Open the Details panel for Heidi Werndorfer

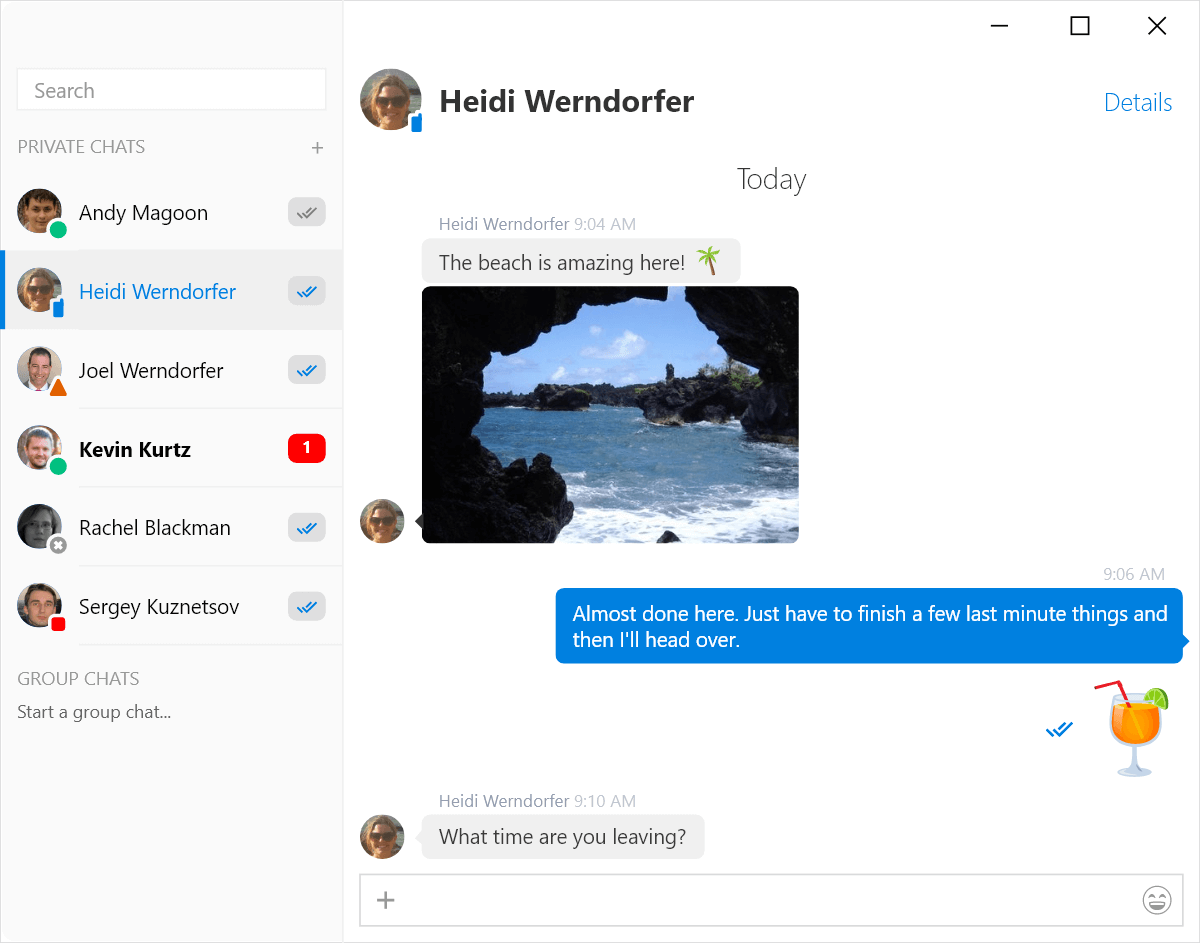tap(1137, 102)
